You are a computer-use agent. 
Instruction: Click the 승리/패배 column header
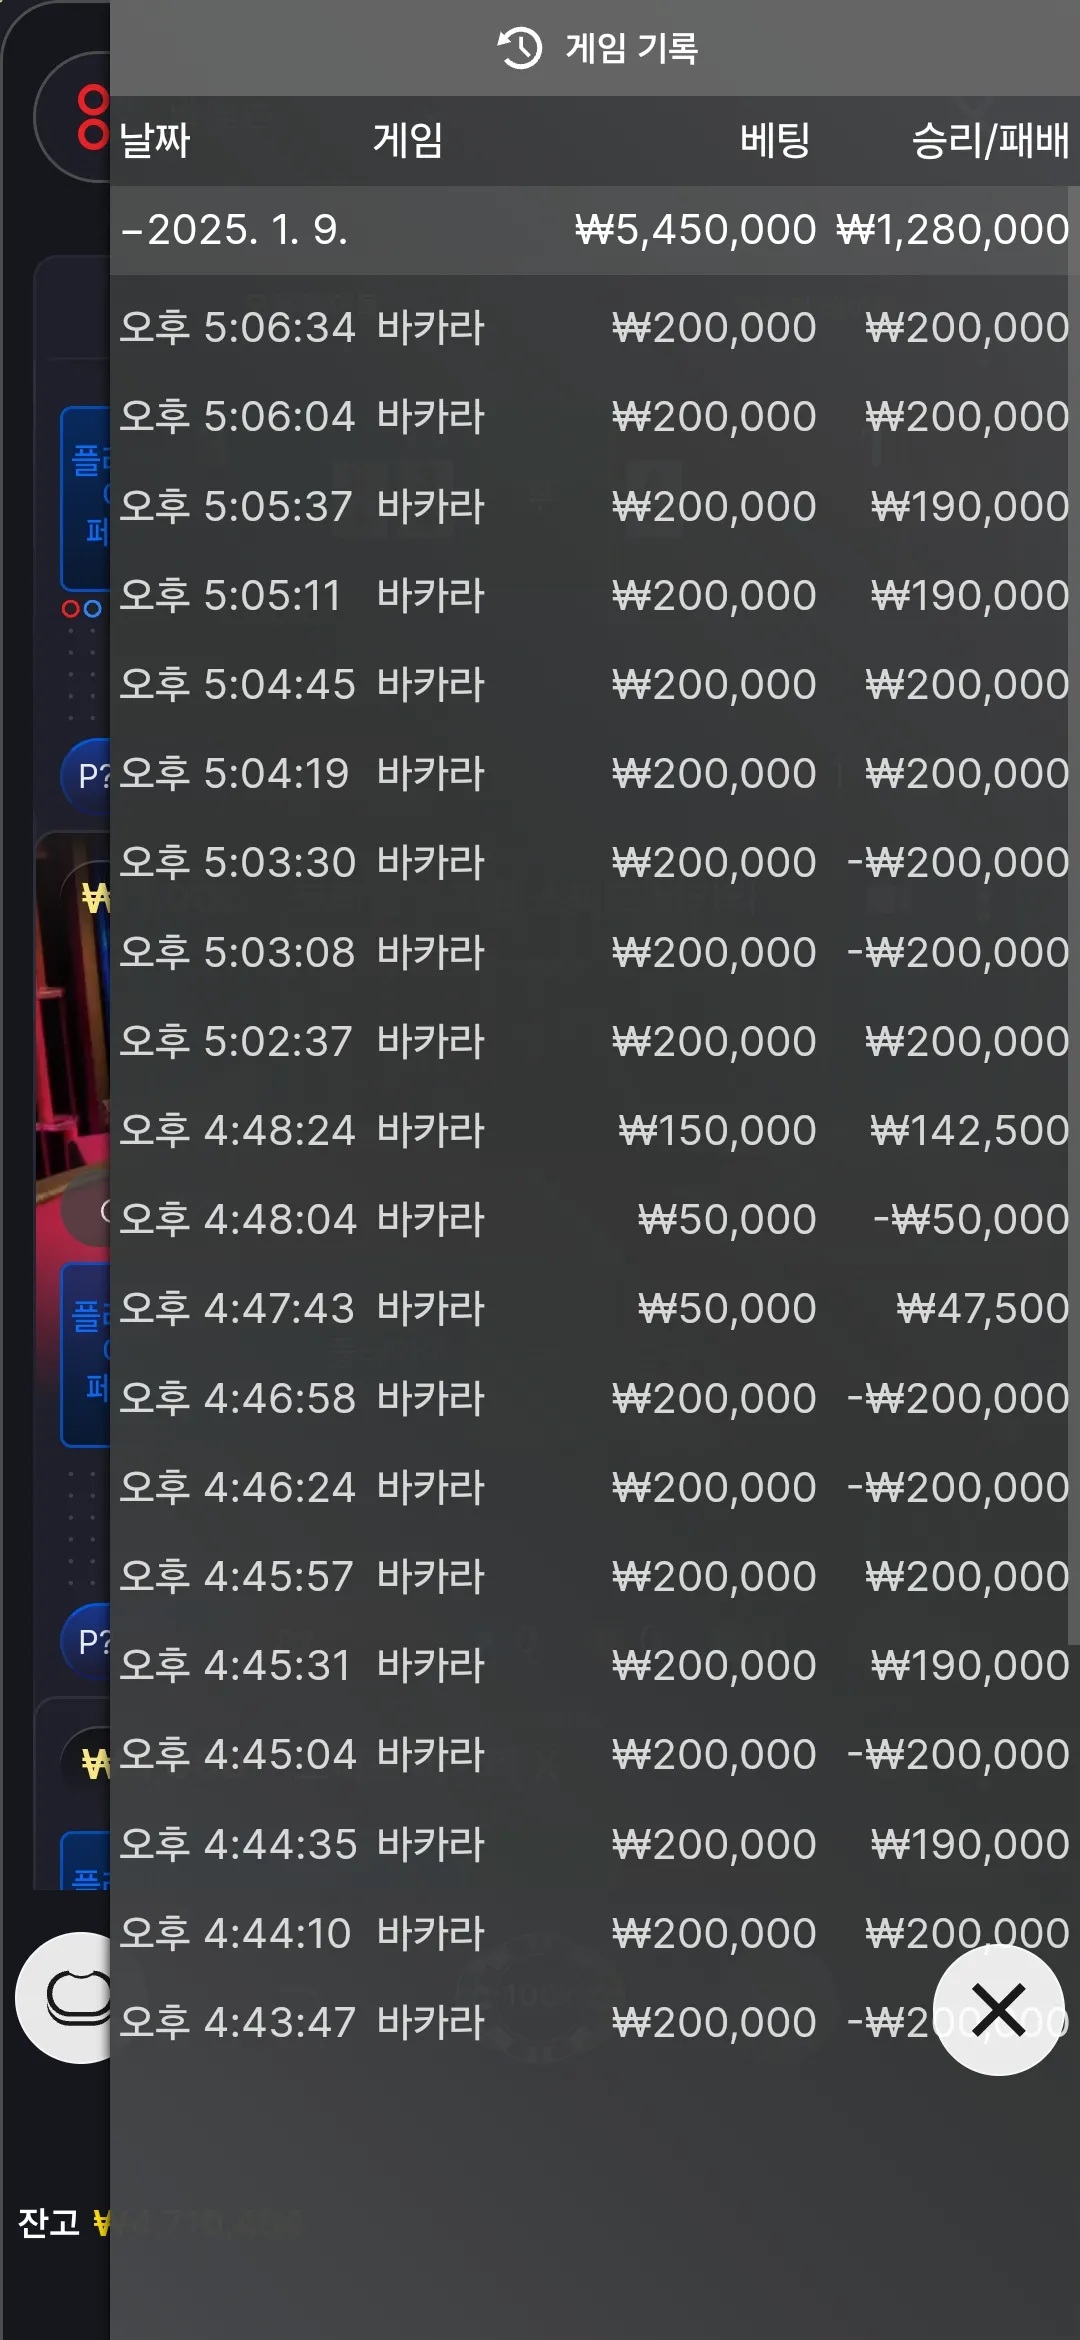click(x=990, y=140)
